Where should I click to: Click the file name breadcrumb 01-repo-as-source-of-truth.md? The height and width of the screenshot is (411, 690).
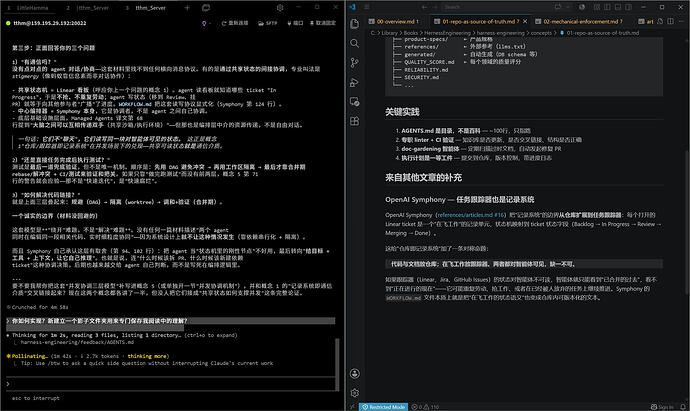602,33
